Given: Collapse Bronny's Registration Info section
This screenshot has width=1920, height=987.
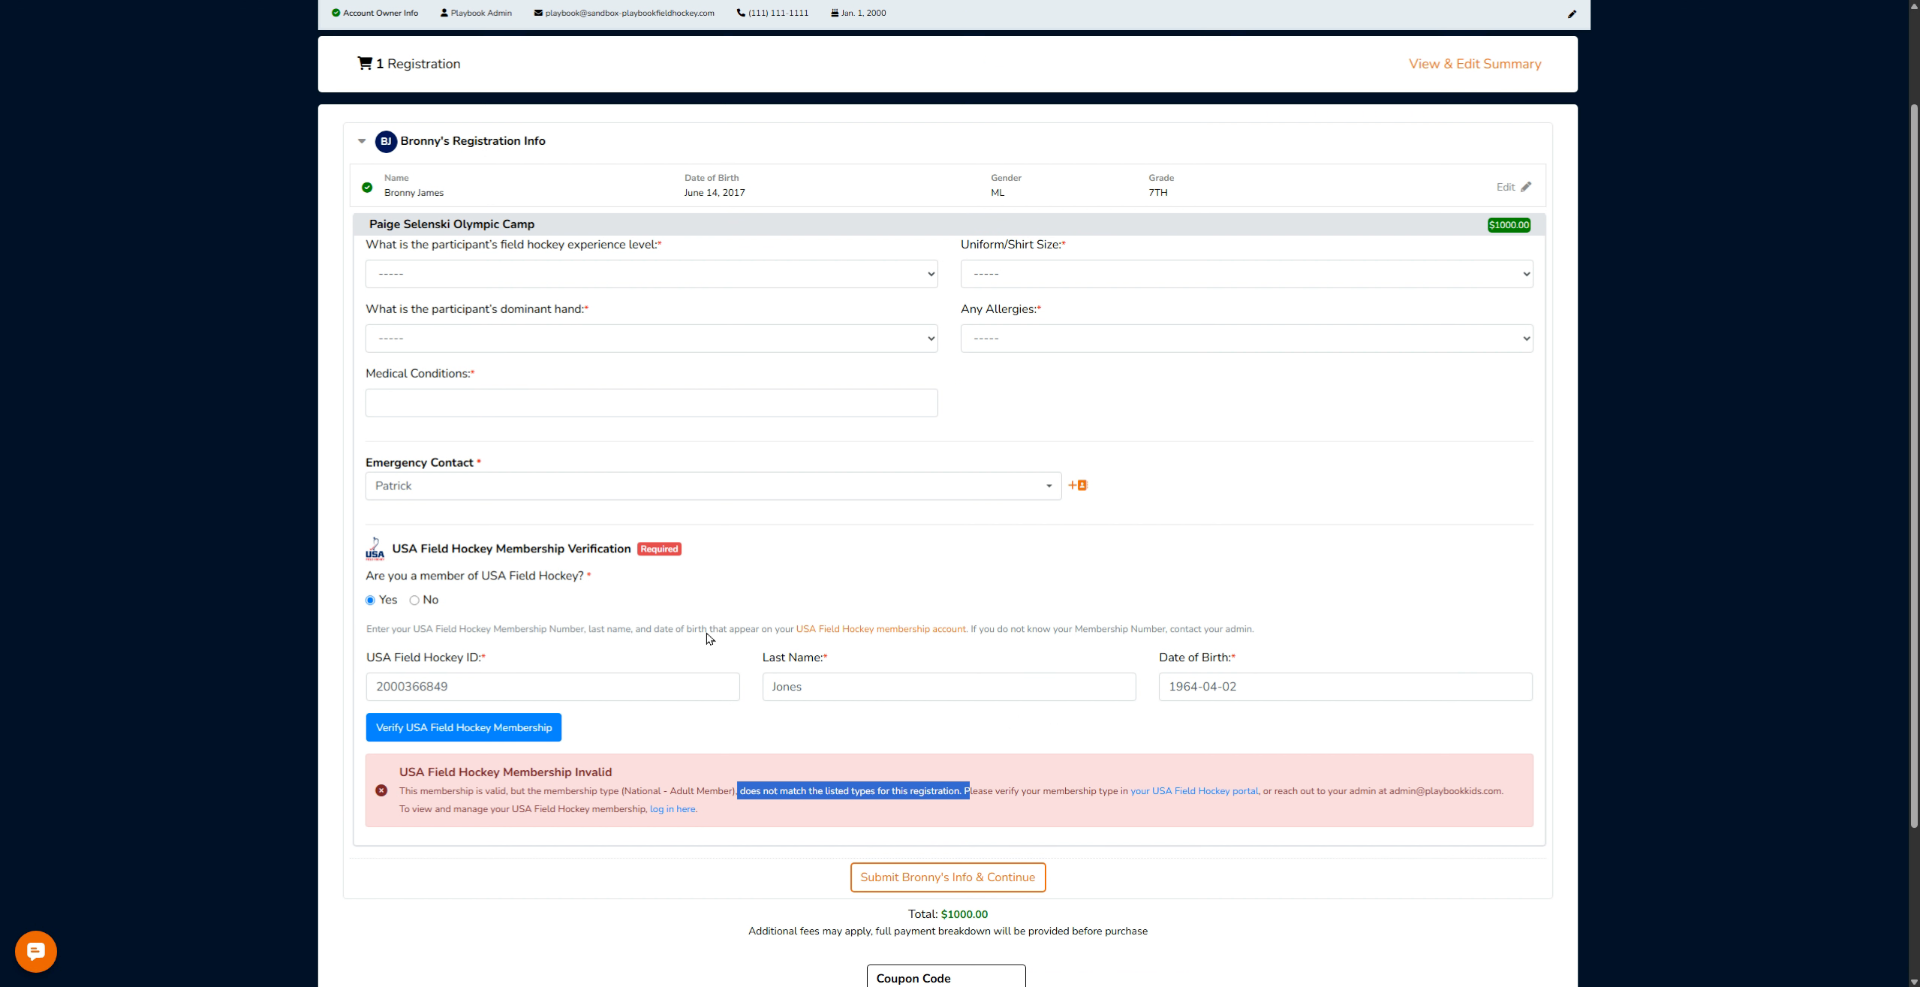Looking at the screenshot, I should click(x=362, y=141).
